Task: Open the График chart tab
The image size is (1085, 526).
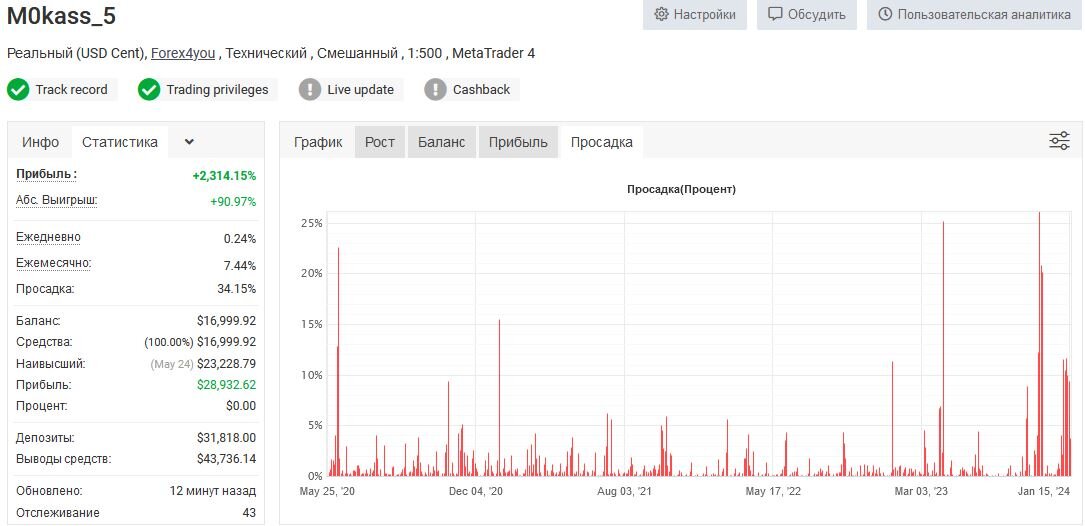Action: tap(318, 142)
